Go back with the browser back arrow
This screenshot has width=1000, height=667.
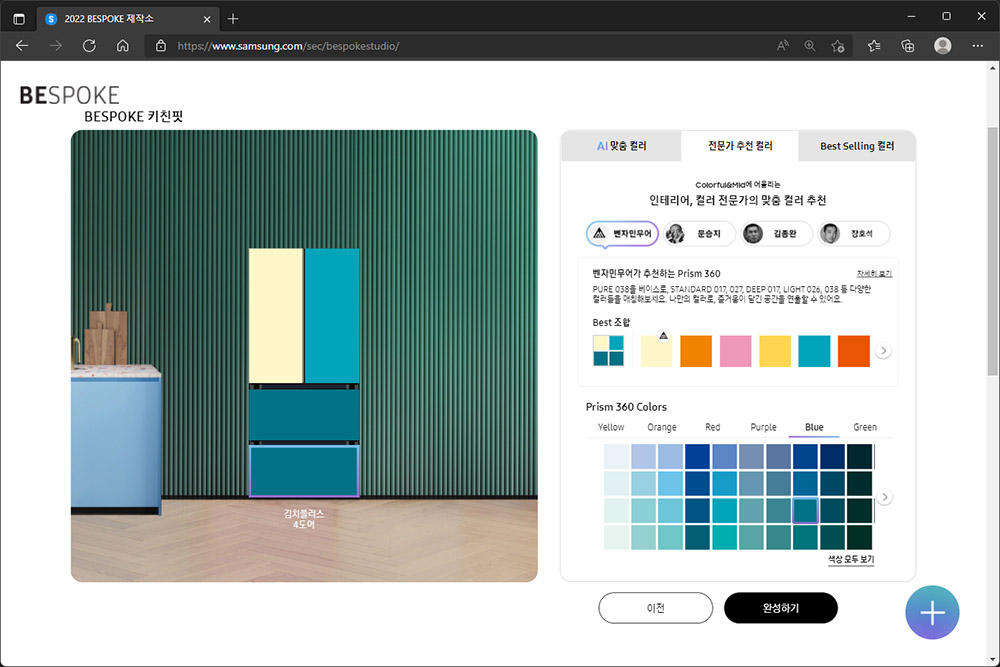tap(22, 46)
